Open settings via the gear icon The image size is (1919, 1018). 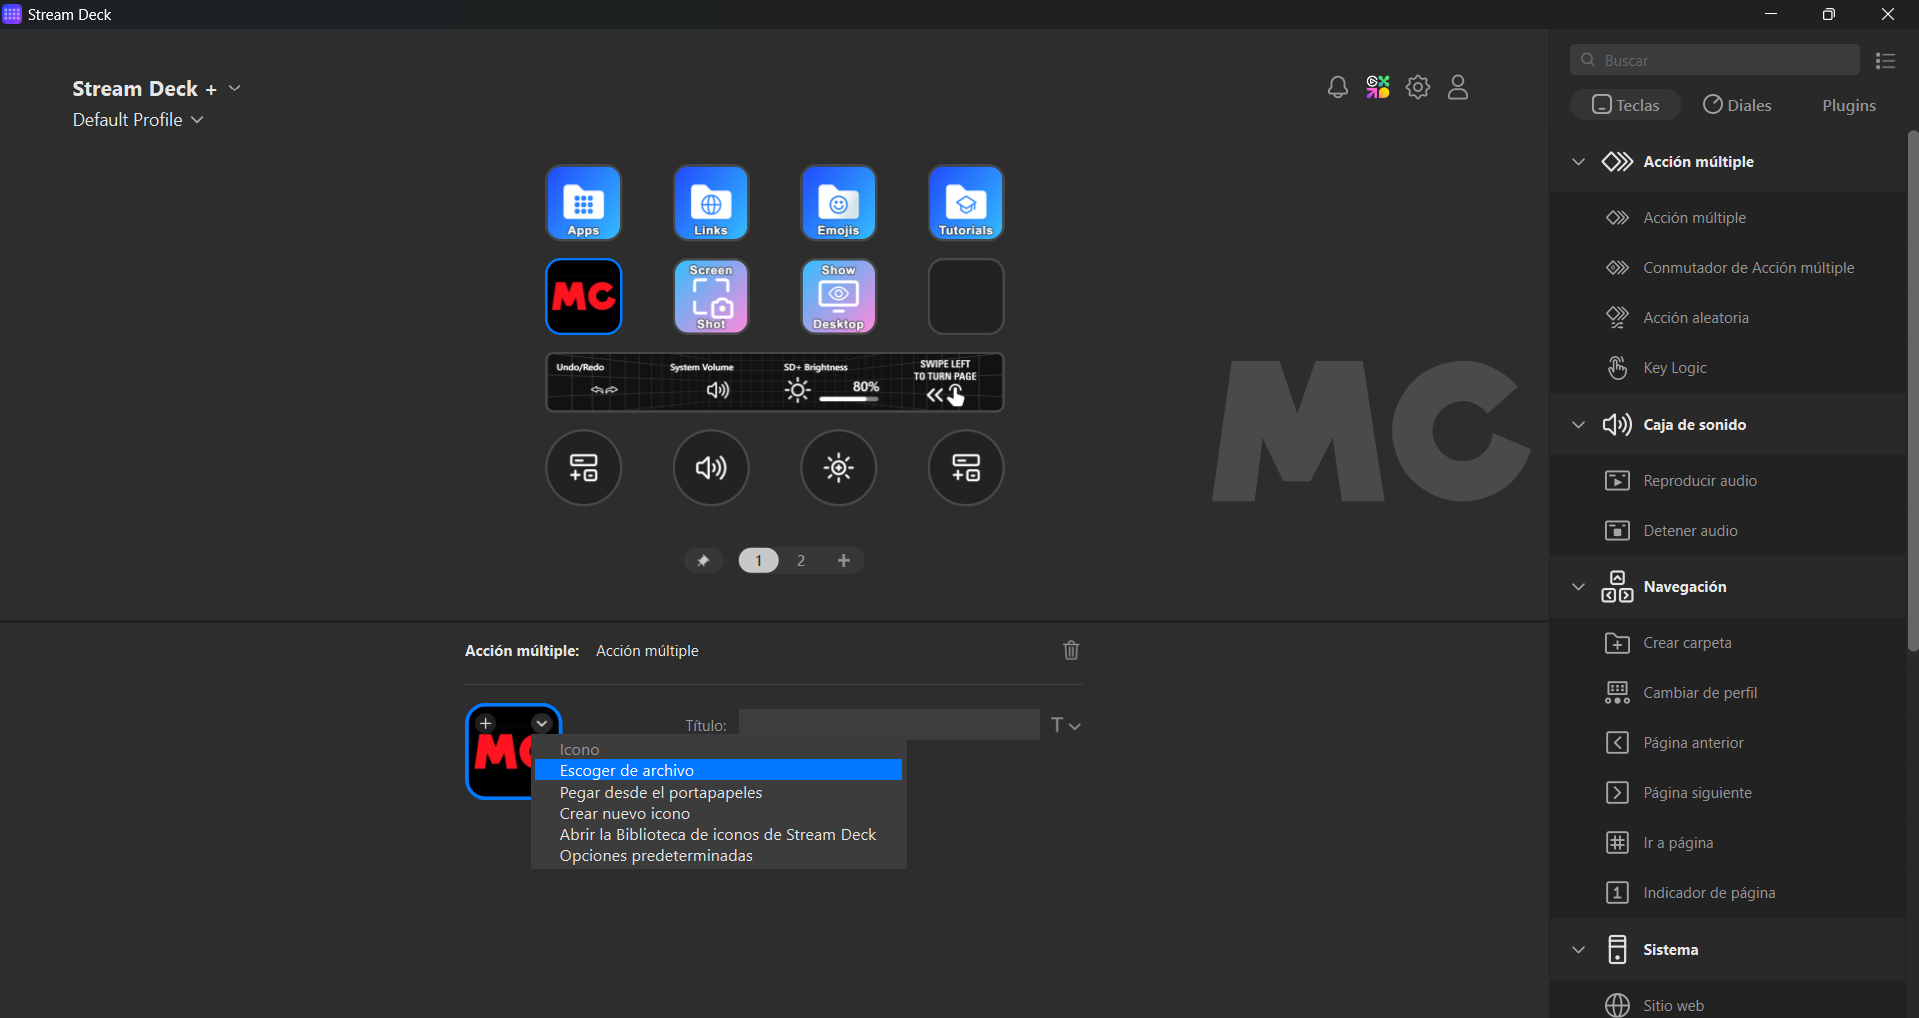[x=1418, y=88]
